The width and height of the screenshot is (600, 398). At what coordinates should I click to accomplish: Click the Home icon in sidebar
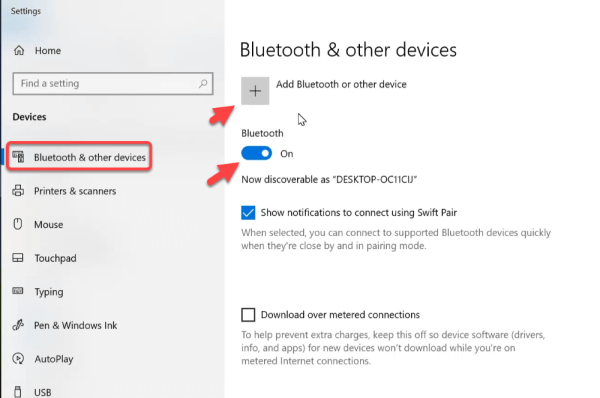[x=19, y=50]
